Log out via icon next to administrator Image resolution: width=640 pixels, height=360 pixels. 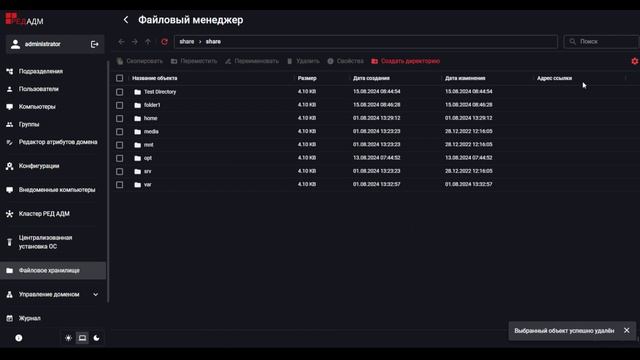point(94,44)
